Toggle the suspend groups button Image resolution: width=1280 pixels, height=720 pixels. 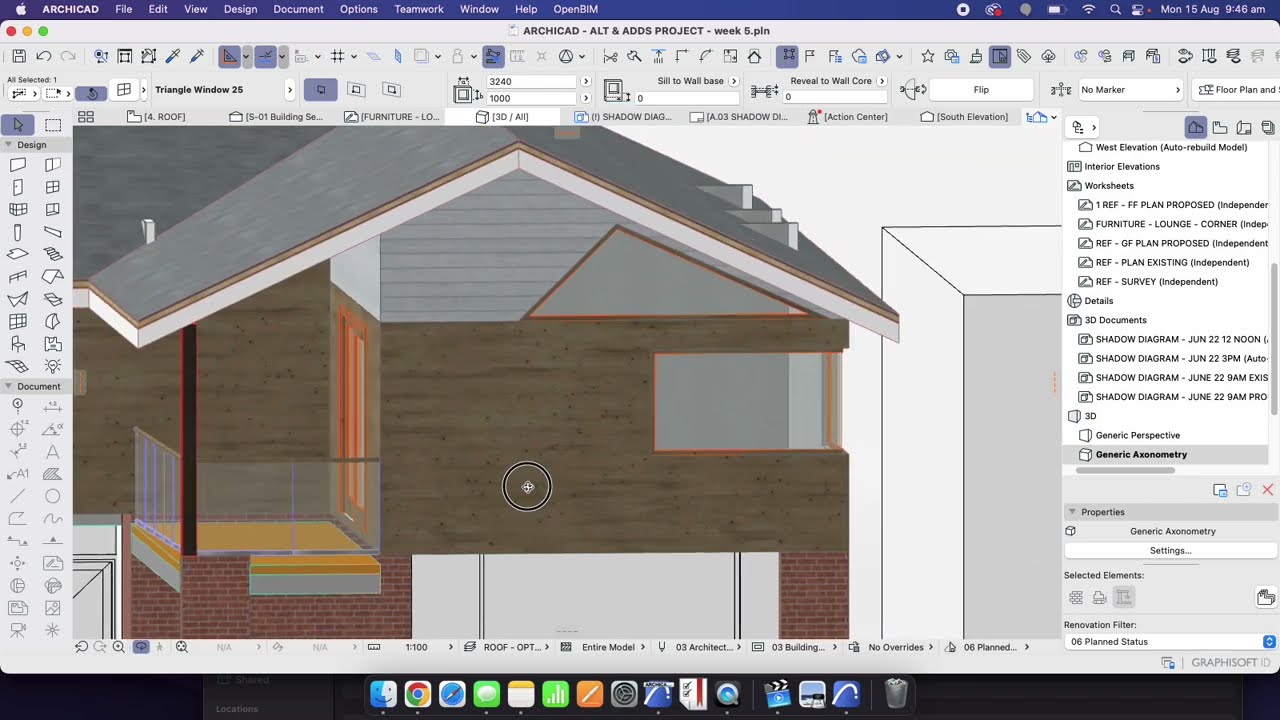(790, 56)
